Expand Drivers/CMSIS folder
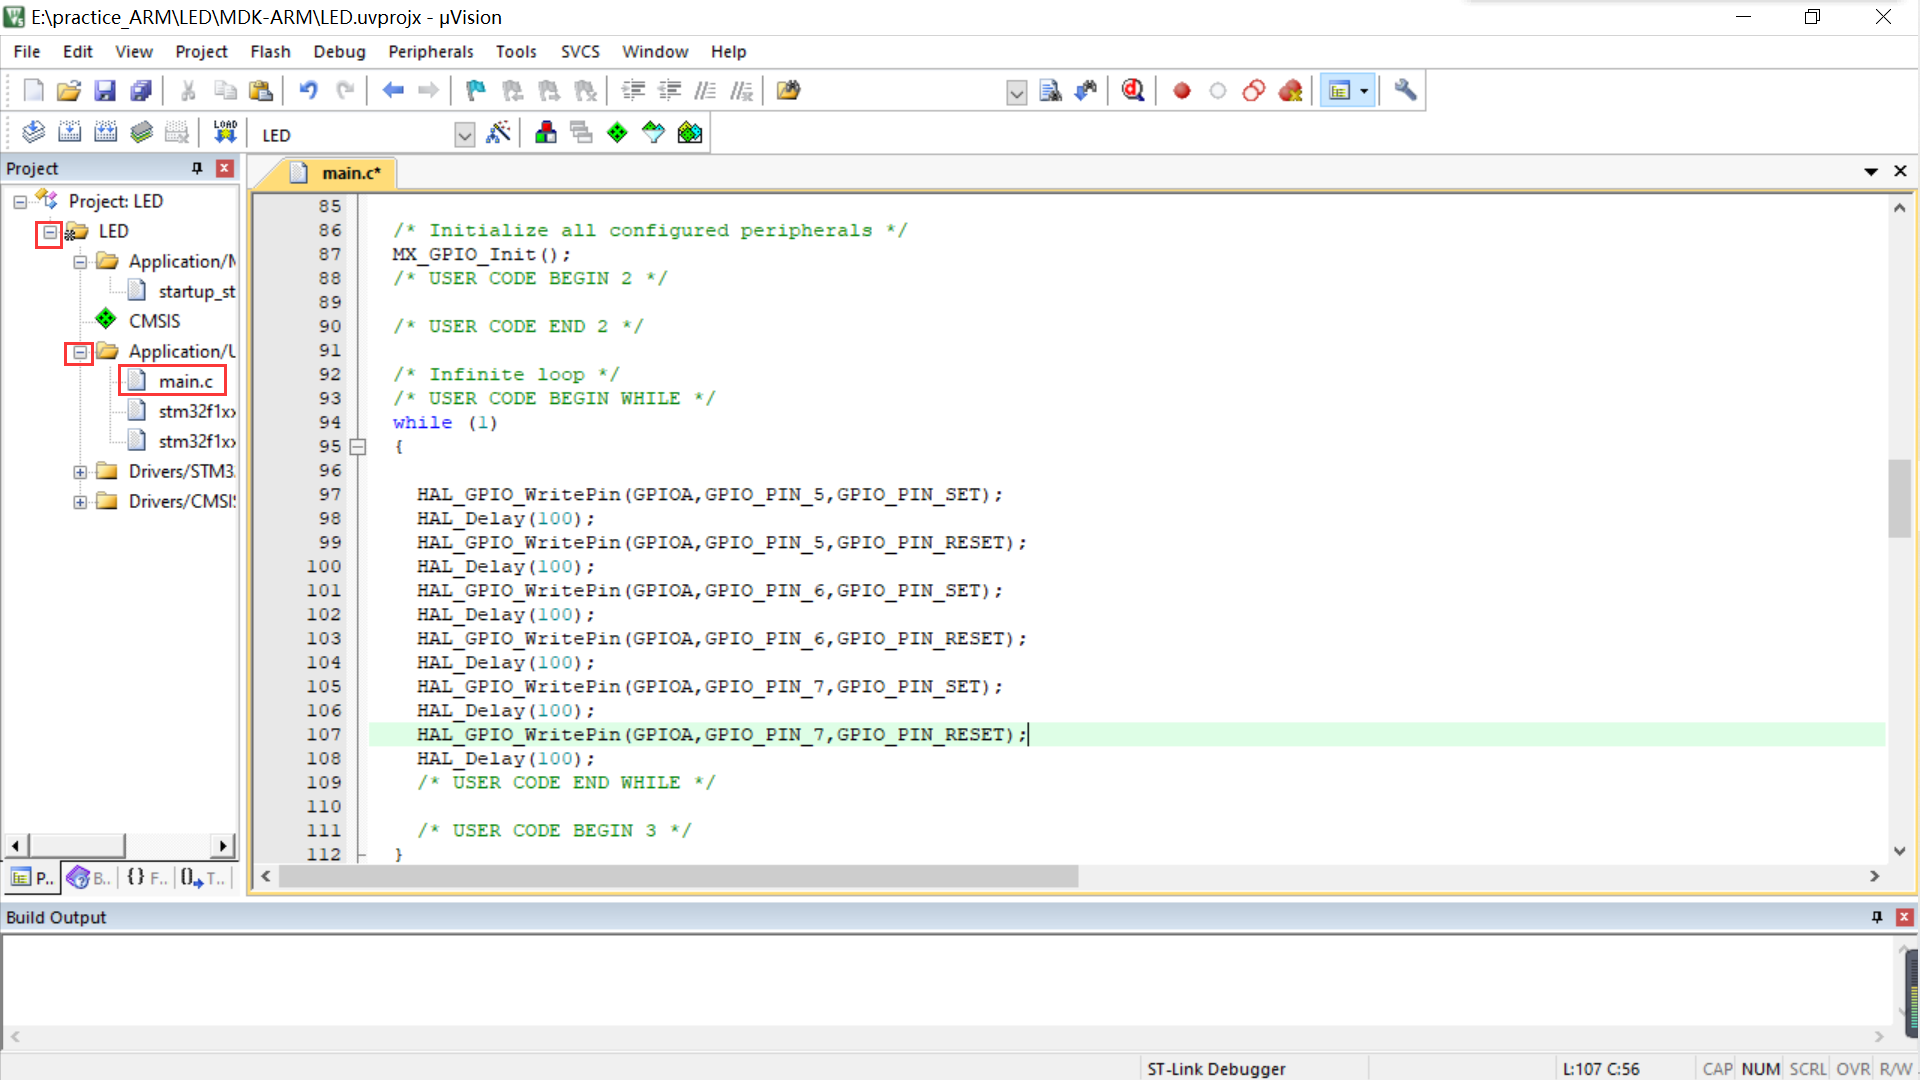 [80, 502]
